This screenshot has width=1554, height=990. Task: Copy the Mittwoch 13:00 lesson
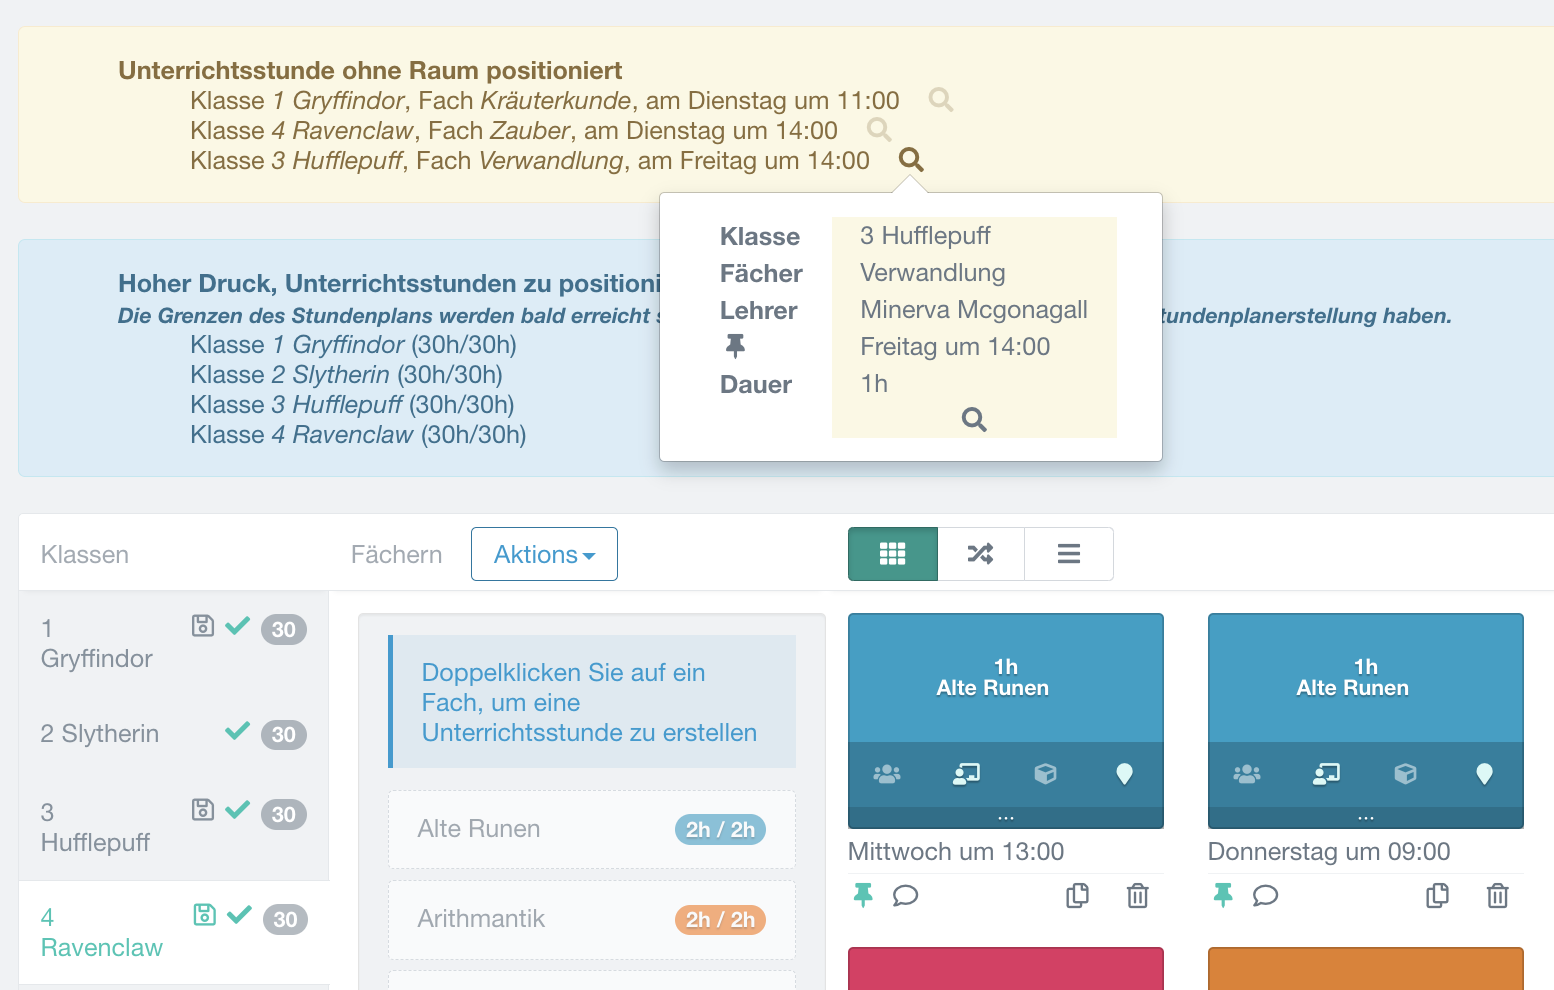click(x=1077, y=895)
